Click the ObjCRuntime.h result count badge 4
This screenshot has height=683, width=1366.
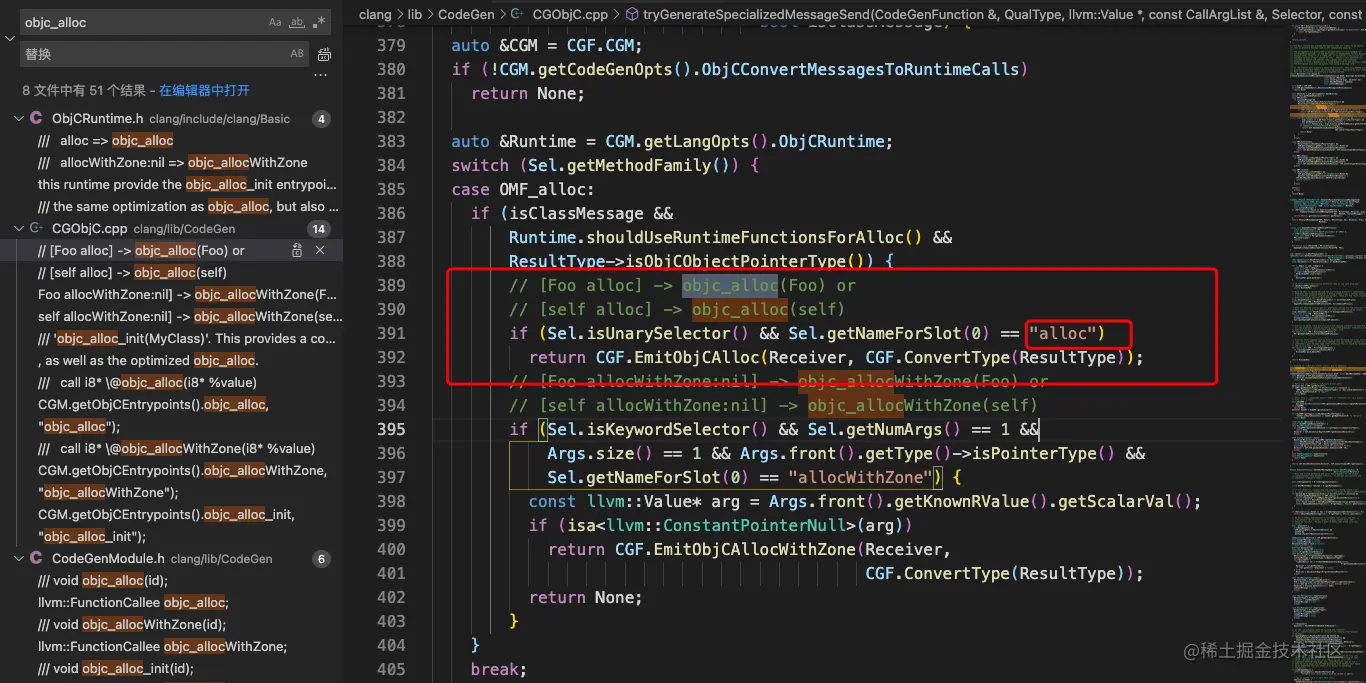pos(321,119)
